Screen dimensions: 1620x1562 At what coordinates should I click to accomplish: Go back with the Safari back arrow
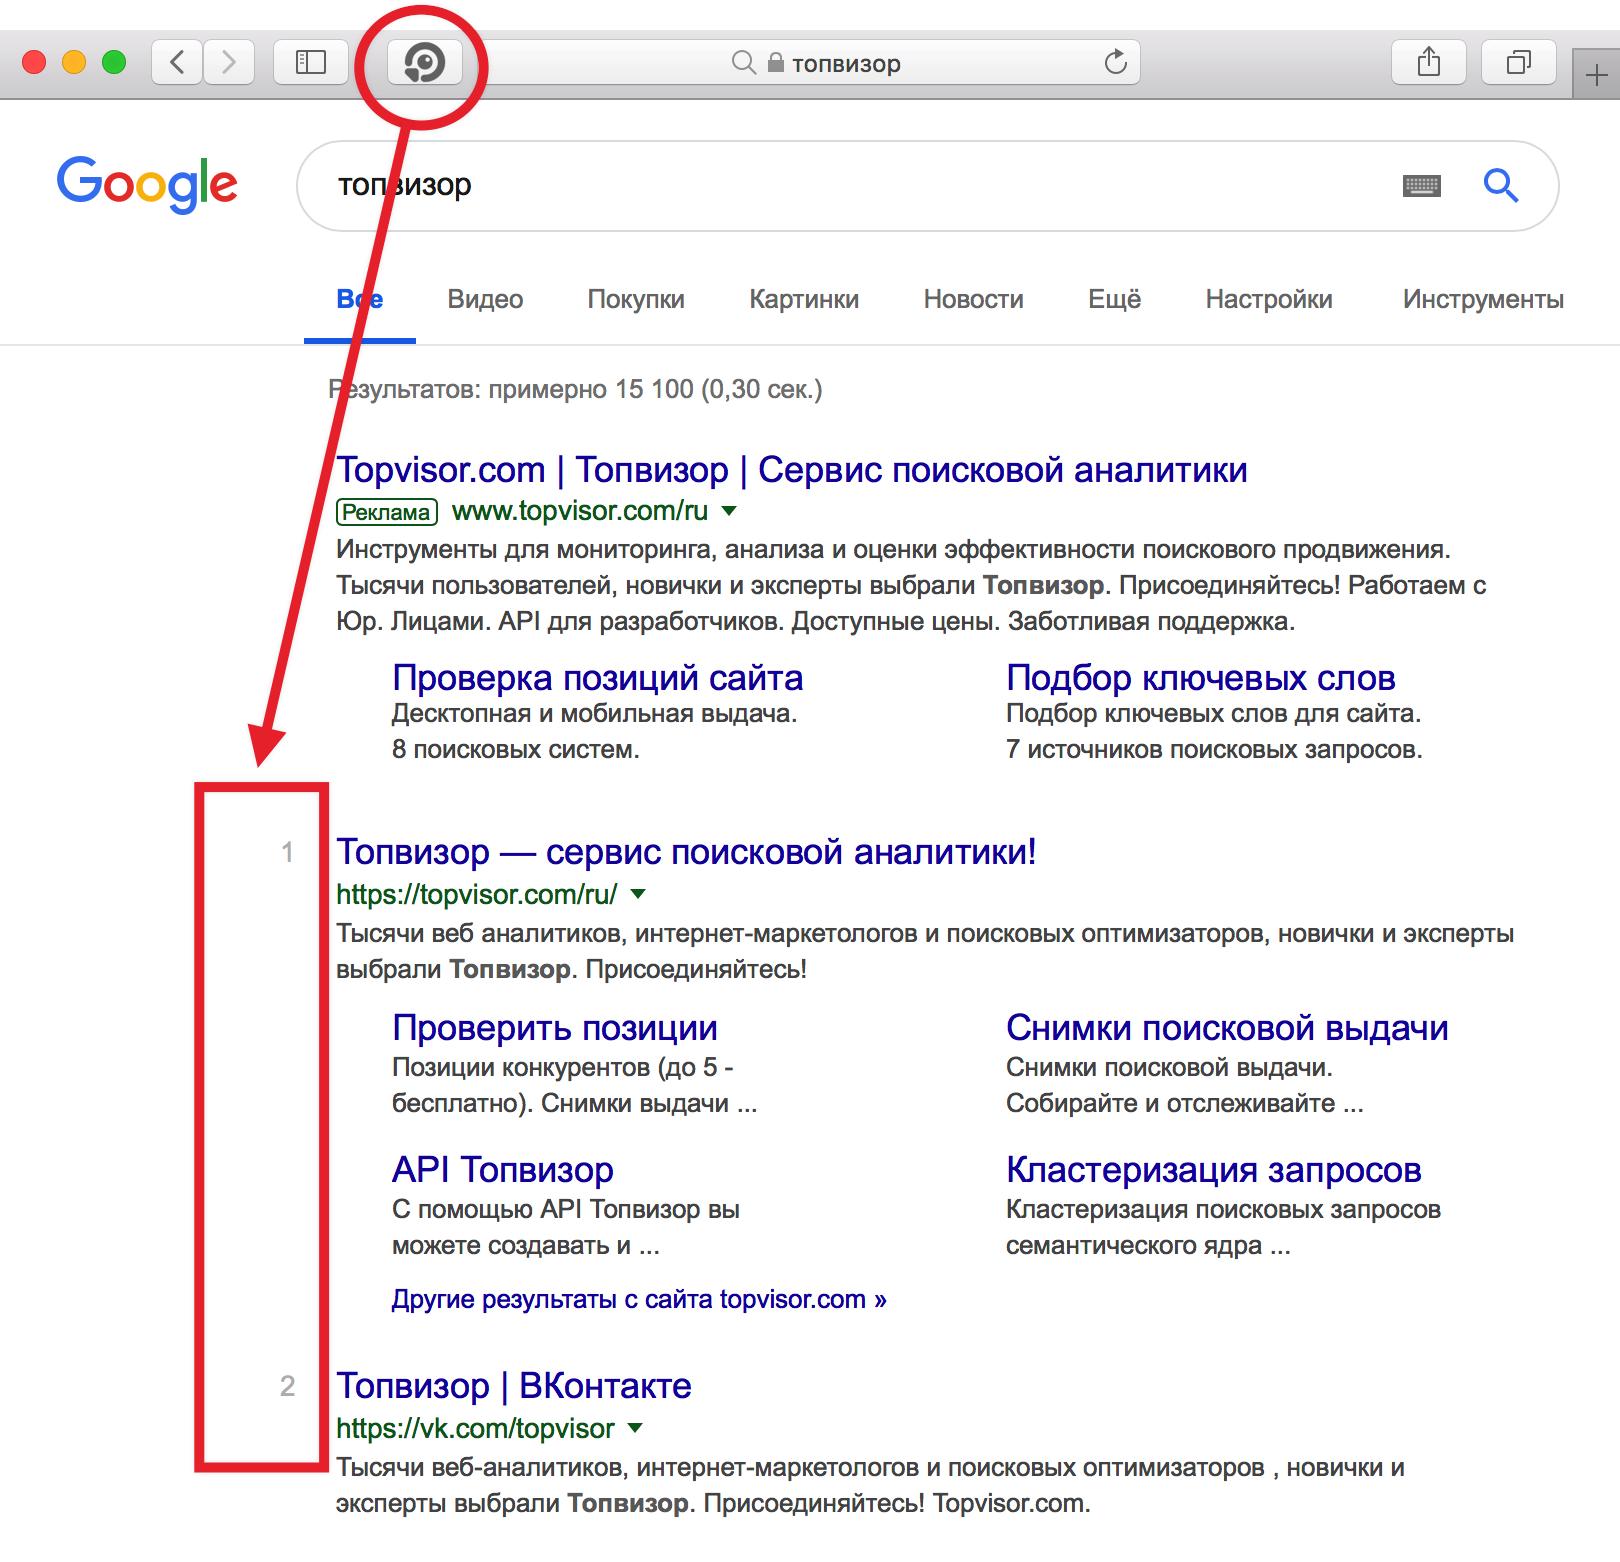(x=177, y=63)
